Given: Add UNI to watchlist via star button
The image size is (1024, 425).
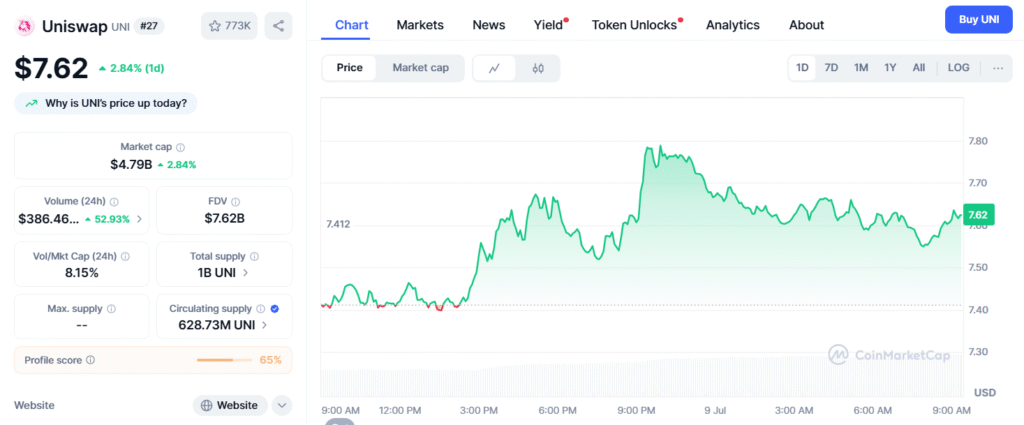Looking at the screenshot, I should (229, 26).
